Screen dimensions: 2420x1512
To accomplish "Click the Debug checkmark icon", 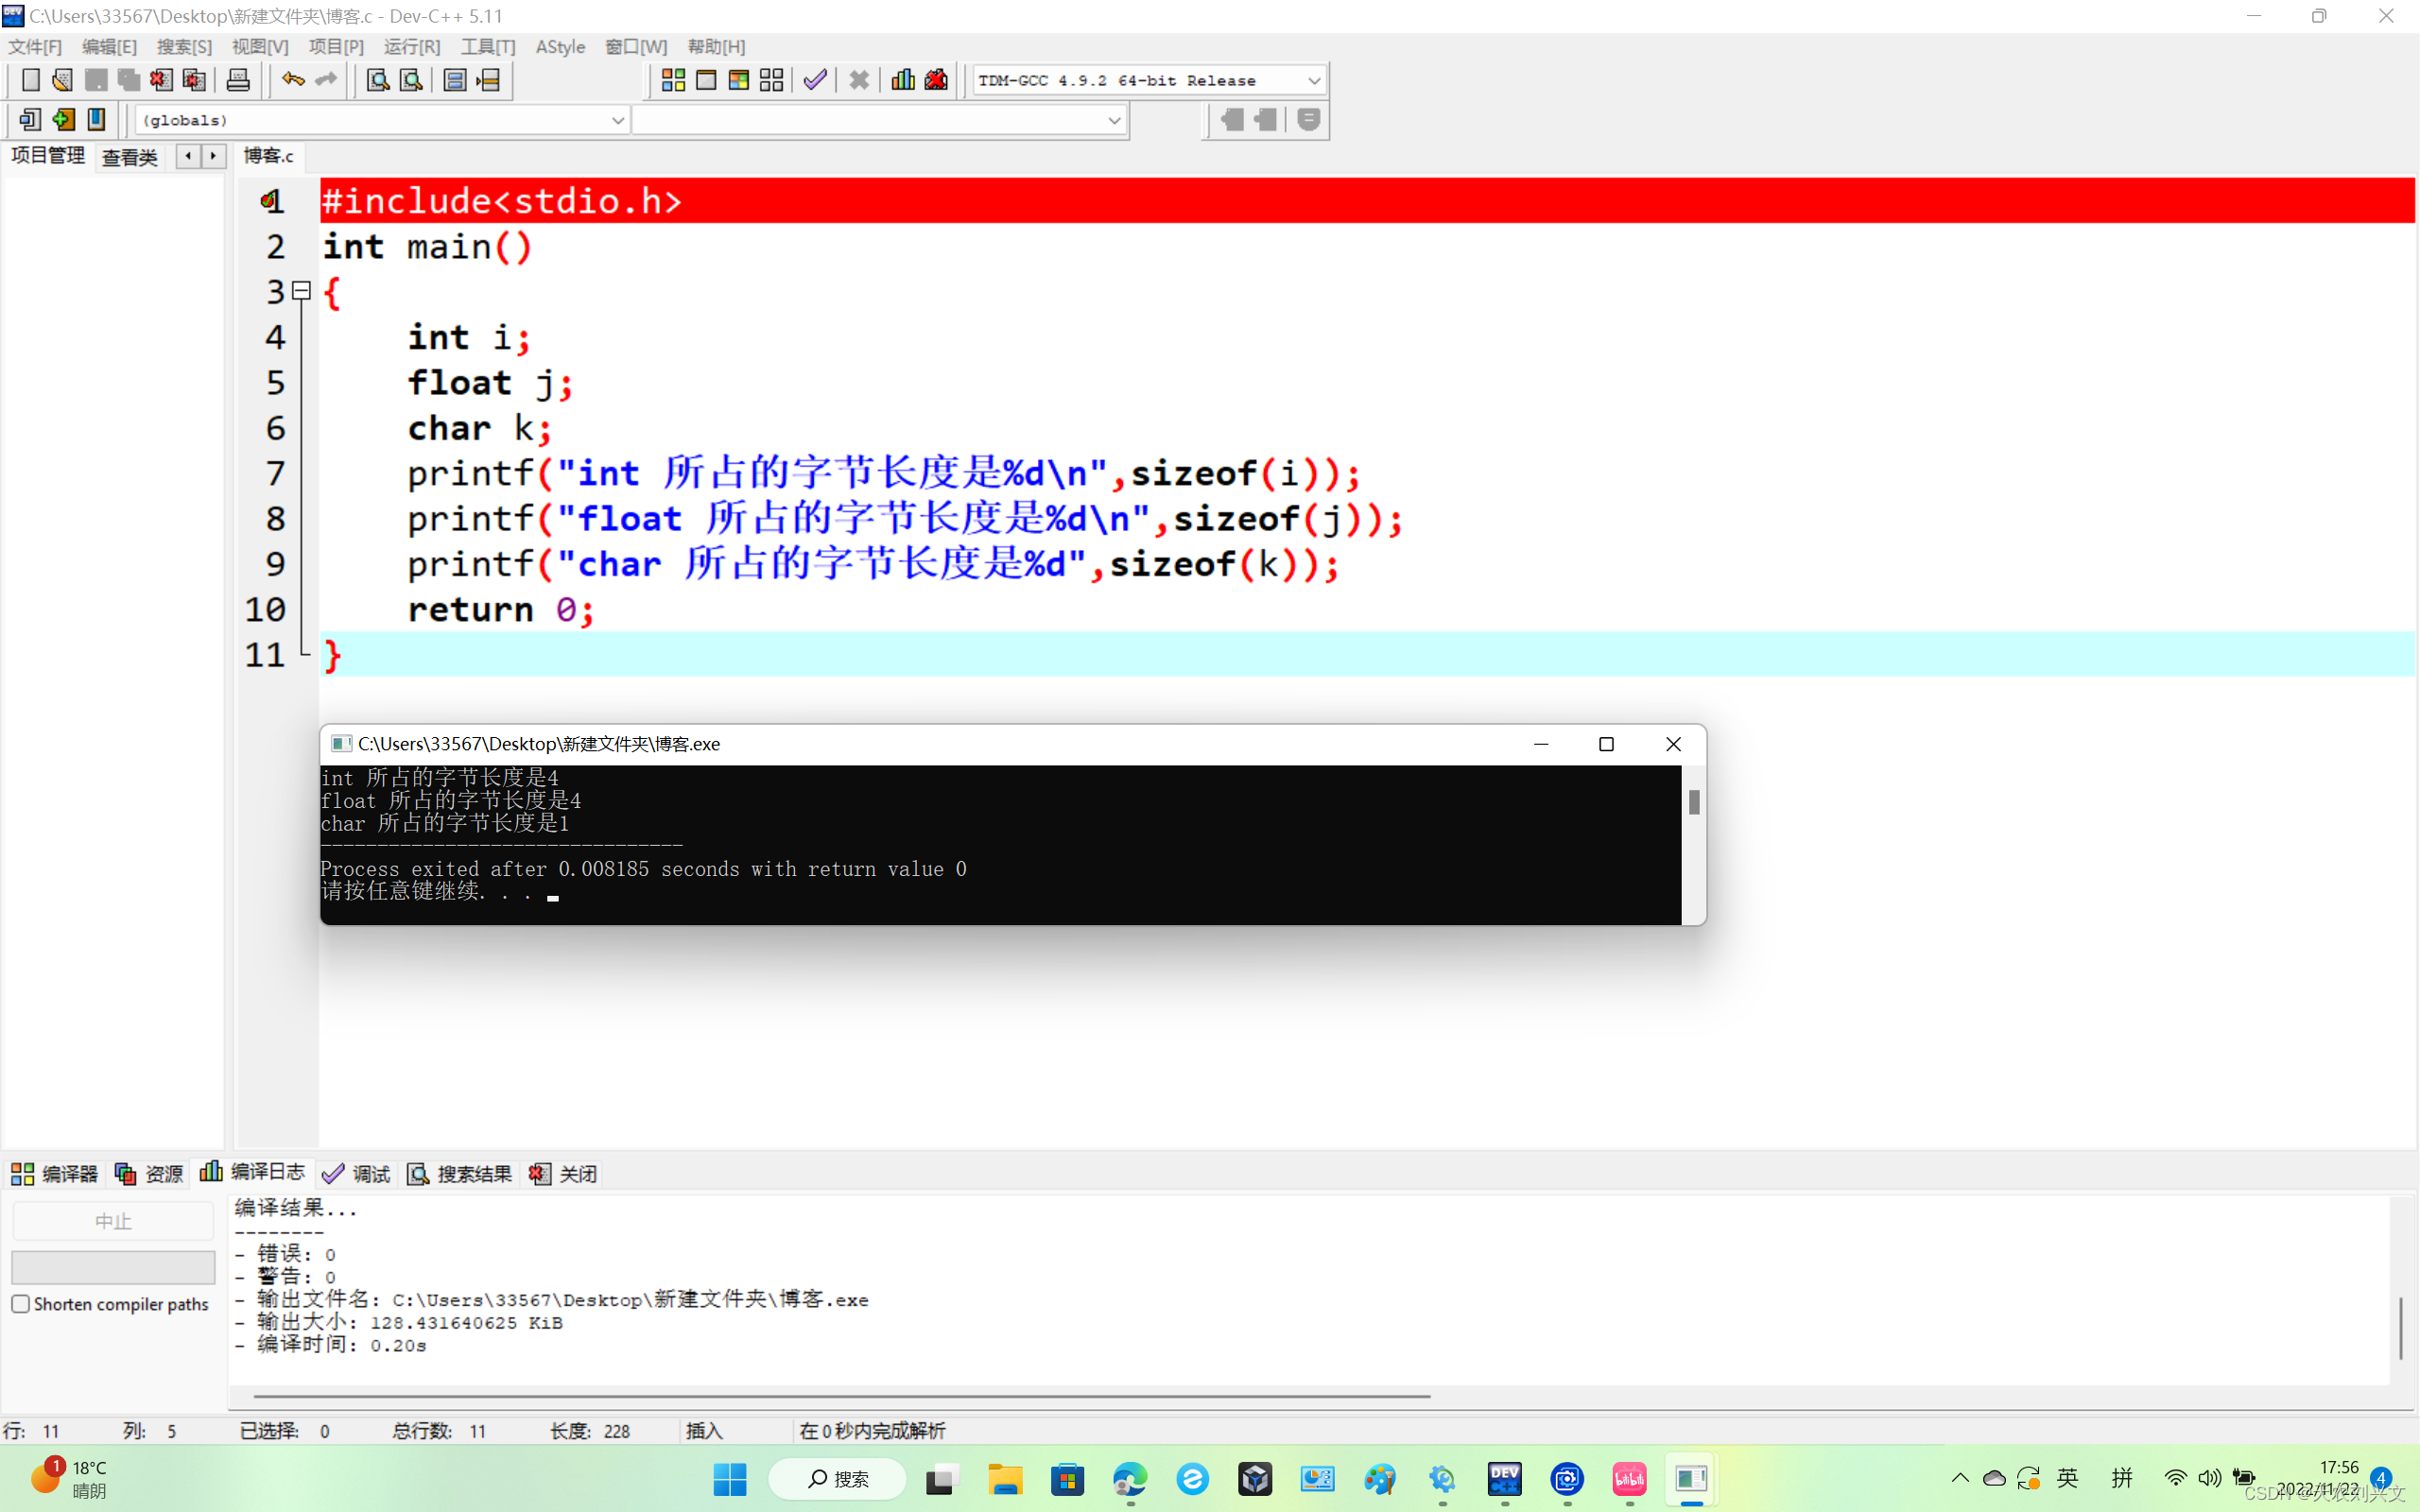I will pos(815,80).
